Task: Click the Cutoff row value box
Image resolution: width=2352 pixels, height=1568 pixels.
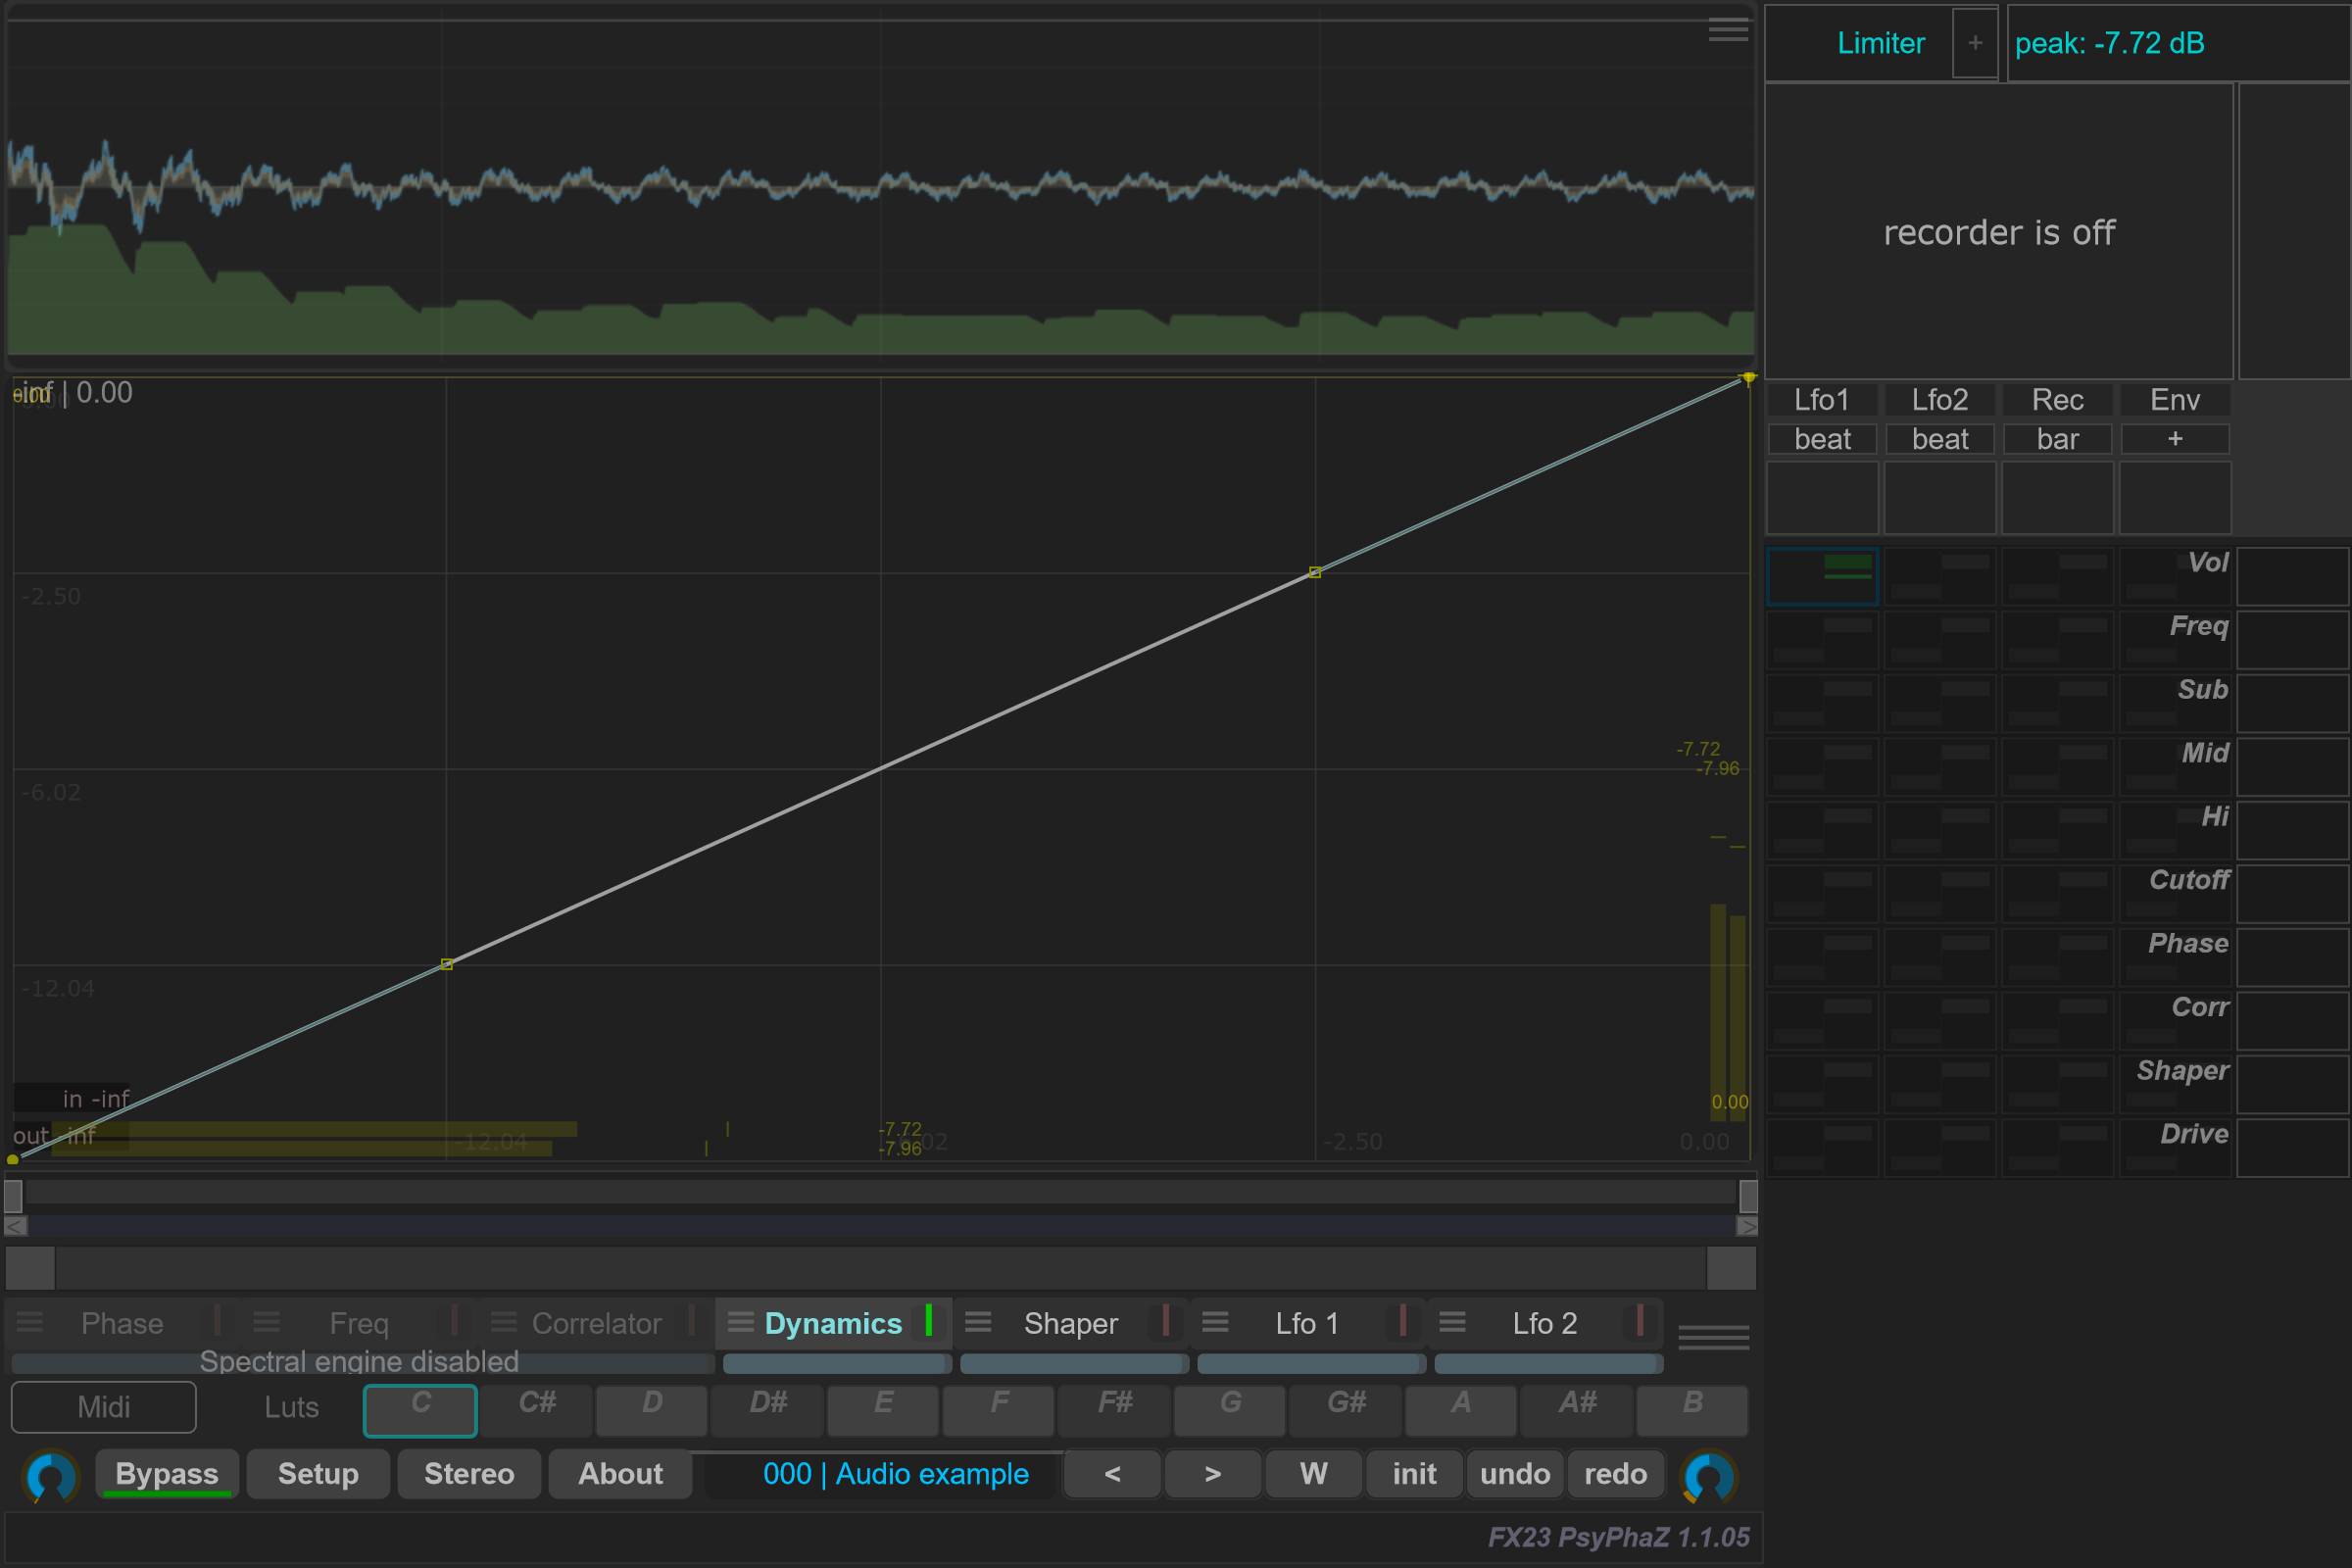Action: tap(2293, 893)
